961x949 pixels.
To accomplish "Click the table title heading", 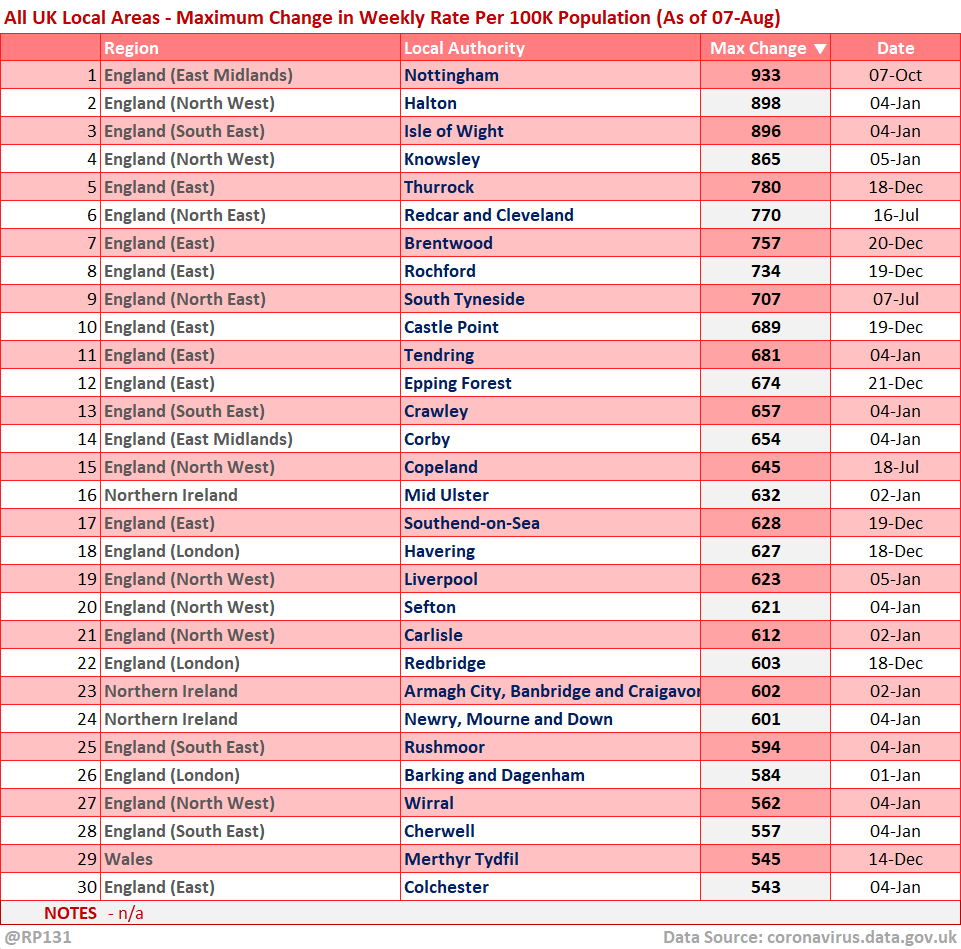I will 392,17.
